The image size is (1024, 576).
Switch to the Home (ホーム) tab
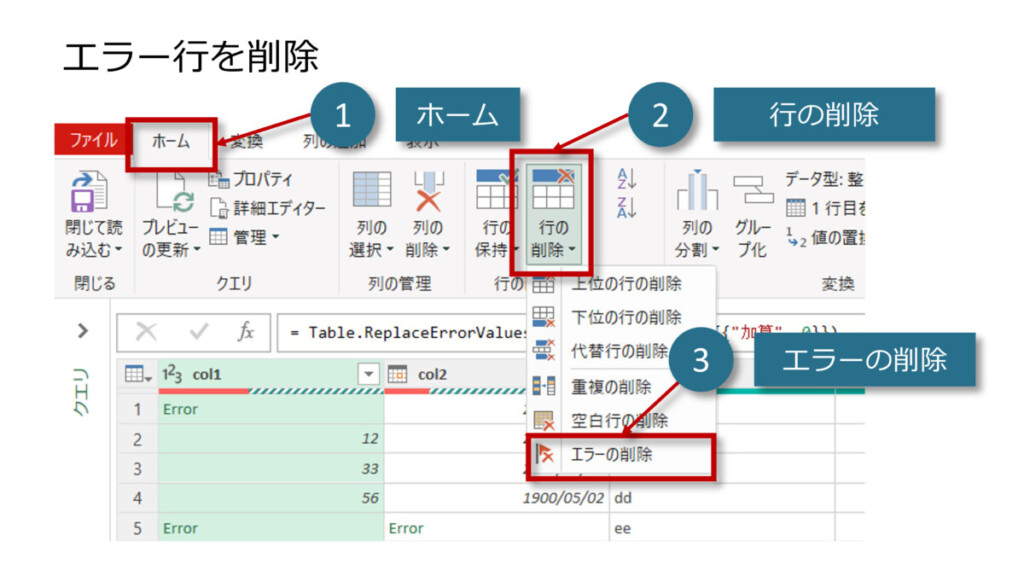[x=170, y=142]
